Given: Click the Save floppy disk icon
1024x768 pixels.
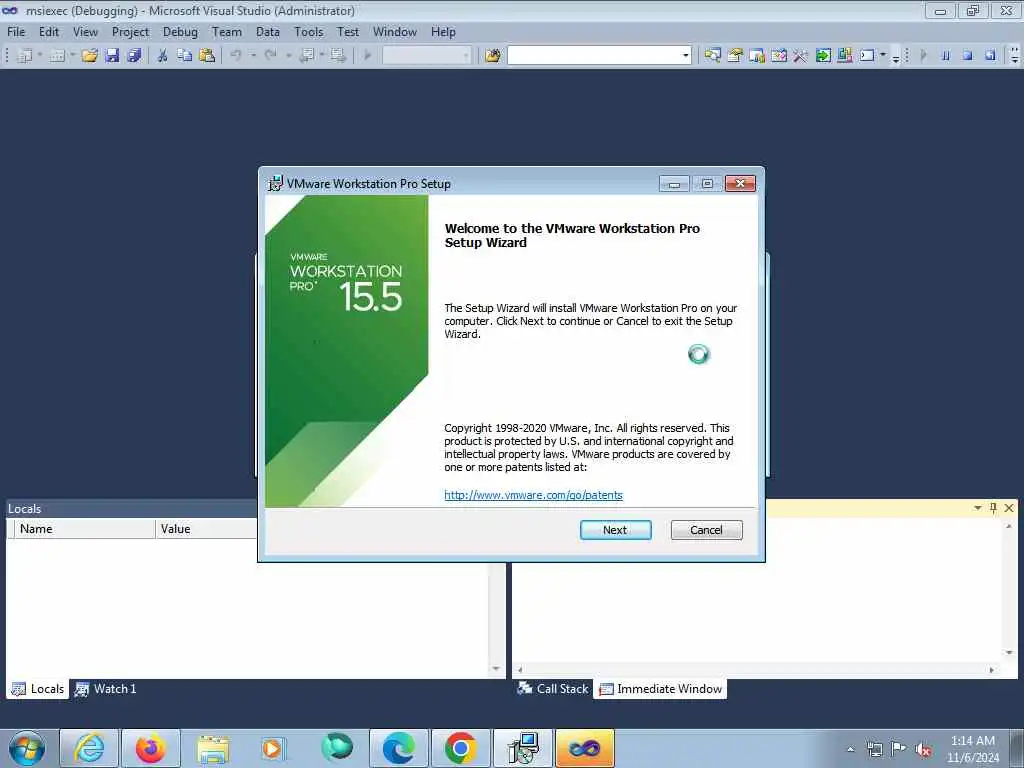Looking at the screenshot, I should (112, 56).
